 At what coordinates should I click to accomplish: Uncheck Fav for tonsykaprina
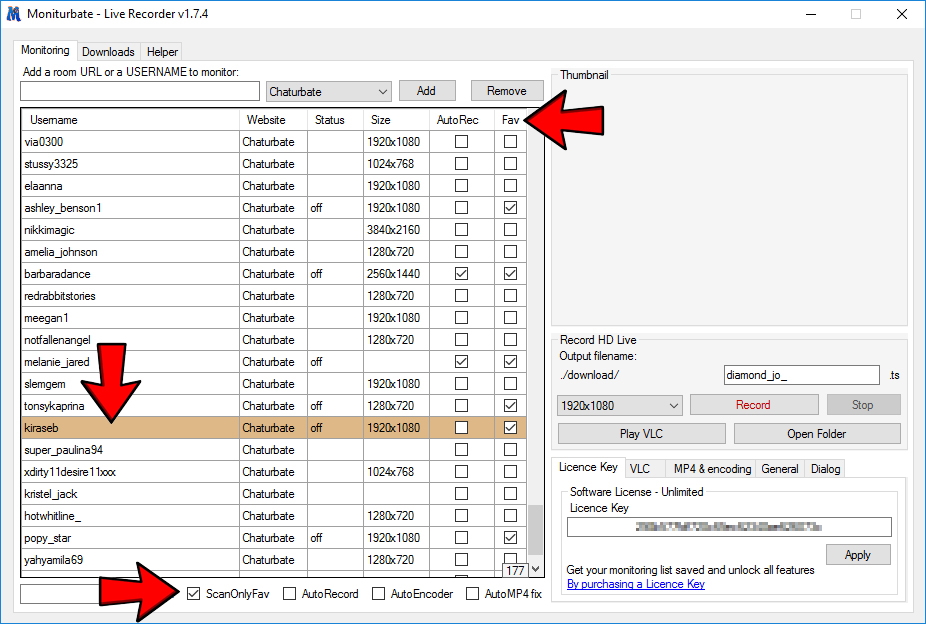510,406
